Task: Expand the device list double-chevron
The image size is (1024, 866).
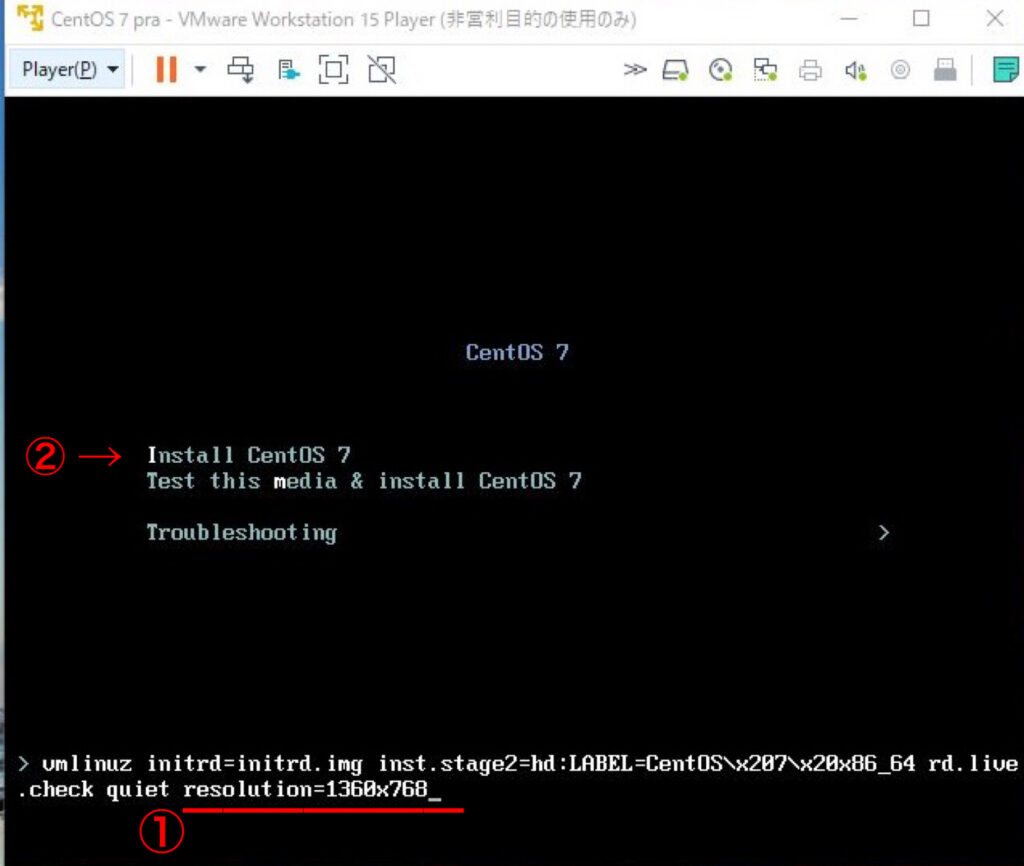Action: (634, 69)
